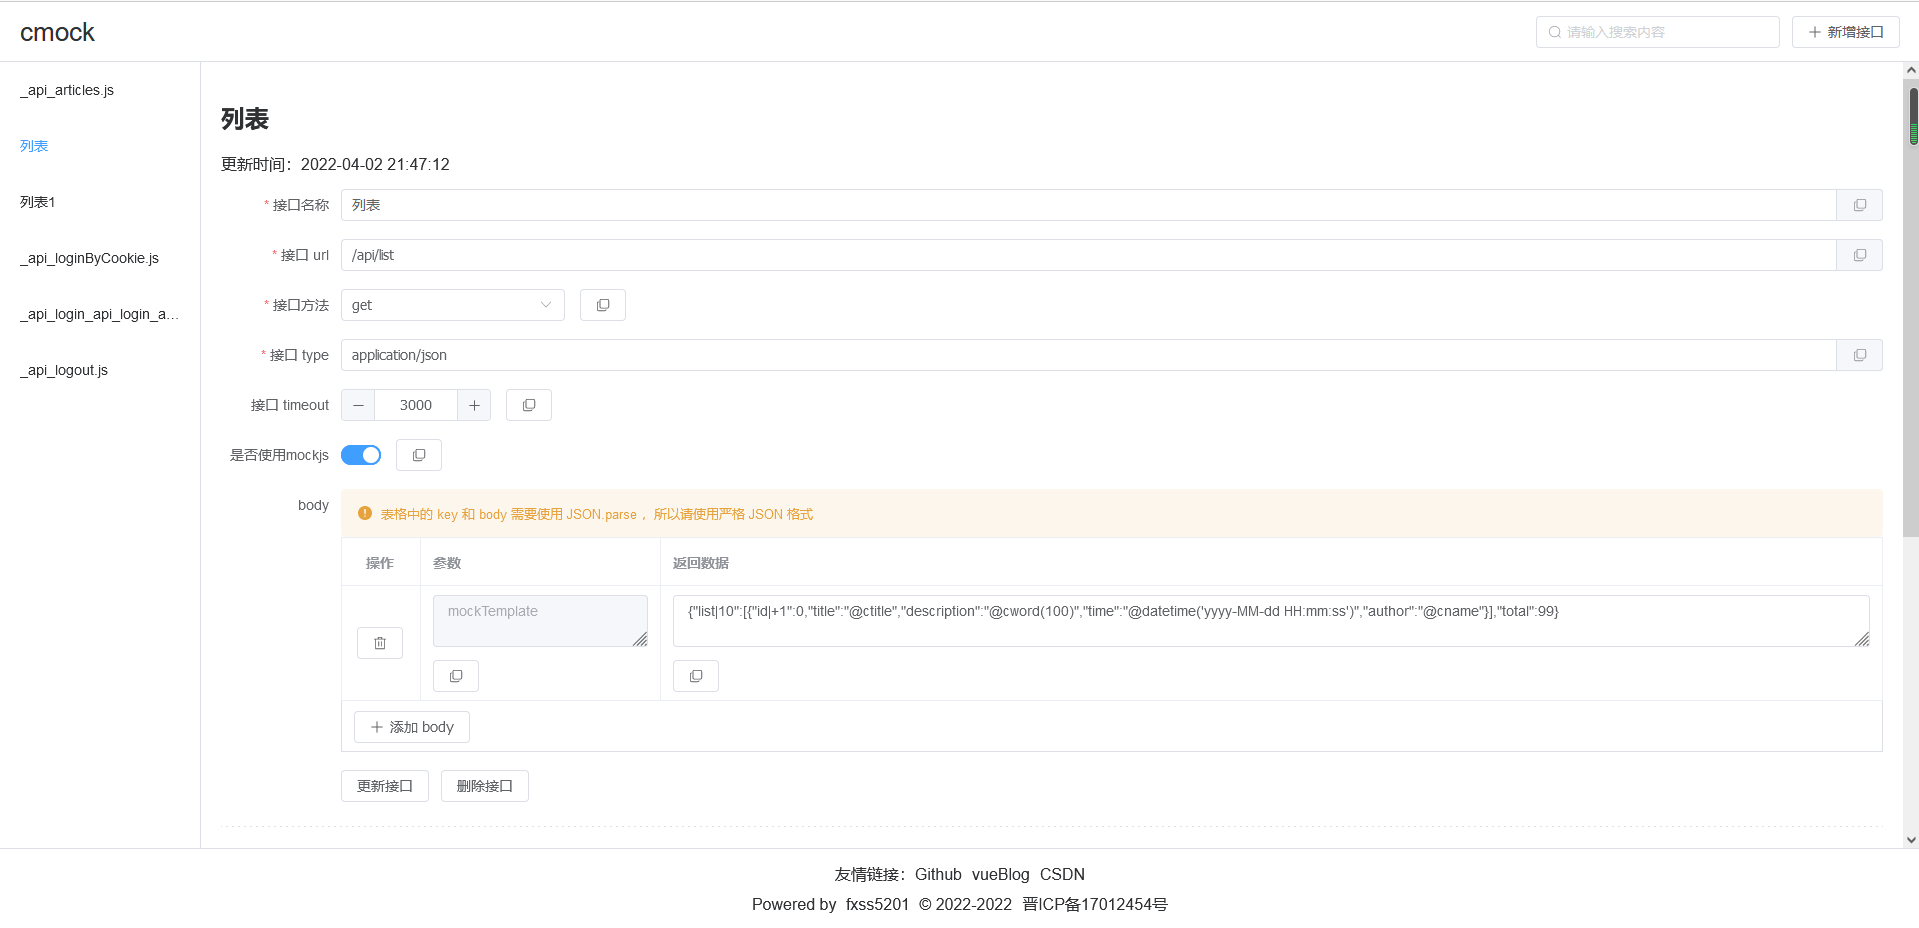Click into the /api/list url input

point(1089,255)
